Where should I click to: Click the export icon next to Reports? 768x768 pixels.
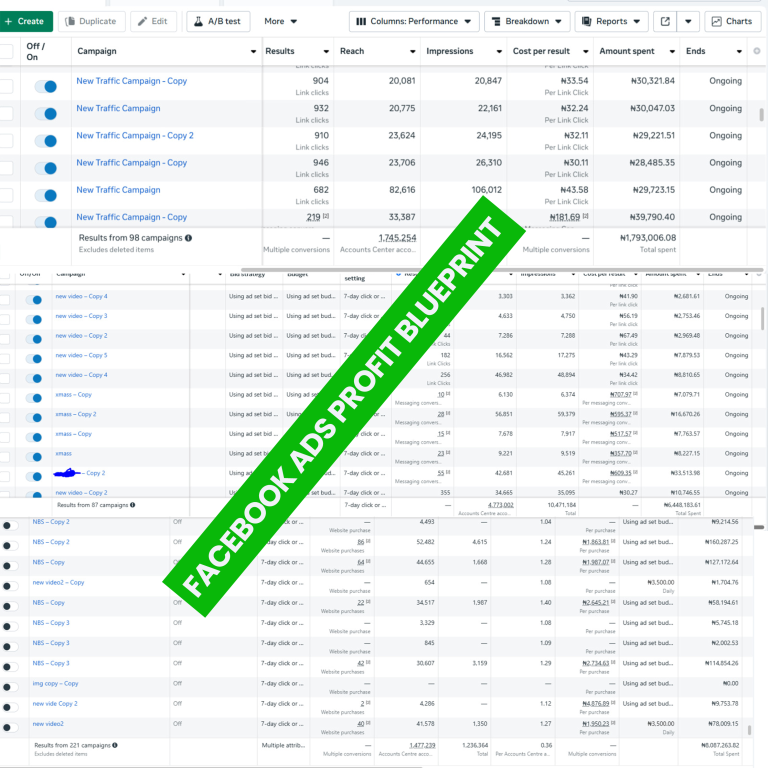tap(665, 22)
